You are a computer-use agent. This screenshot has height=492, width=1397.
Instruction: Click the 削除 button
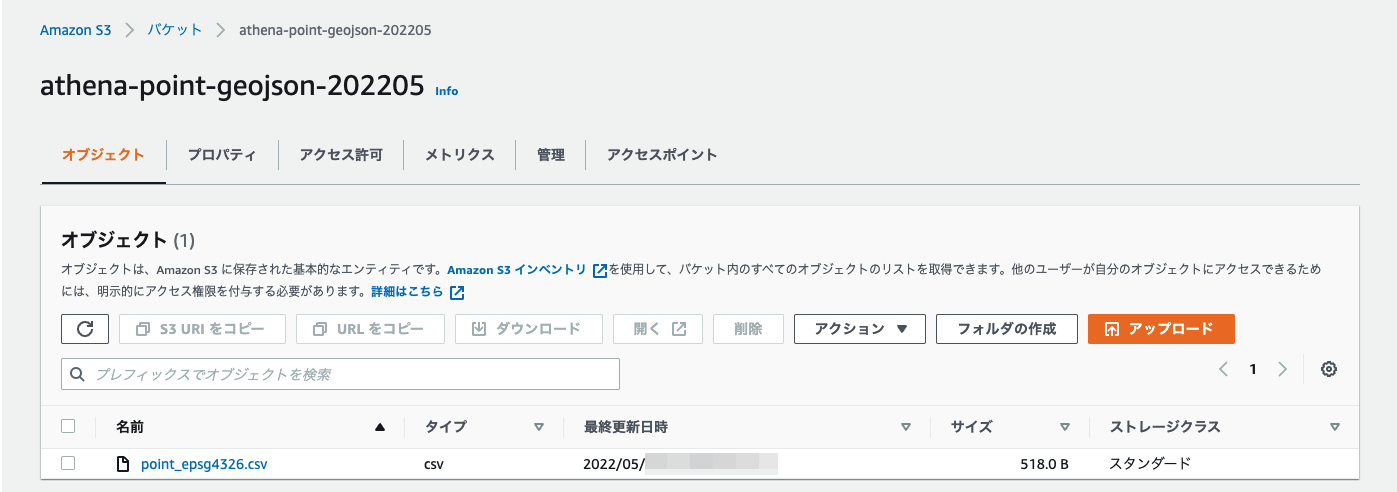[x=748, y=329]
